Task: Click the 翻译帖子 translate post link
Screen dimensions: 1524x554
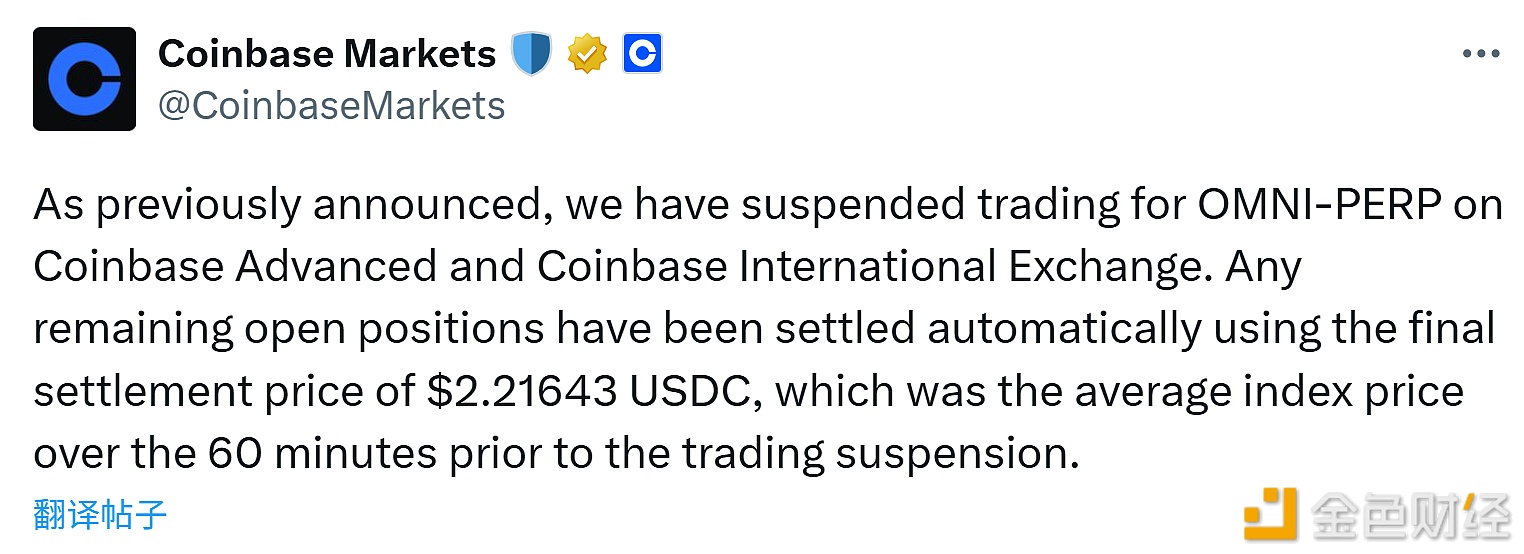Action: point(100,515)
